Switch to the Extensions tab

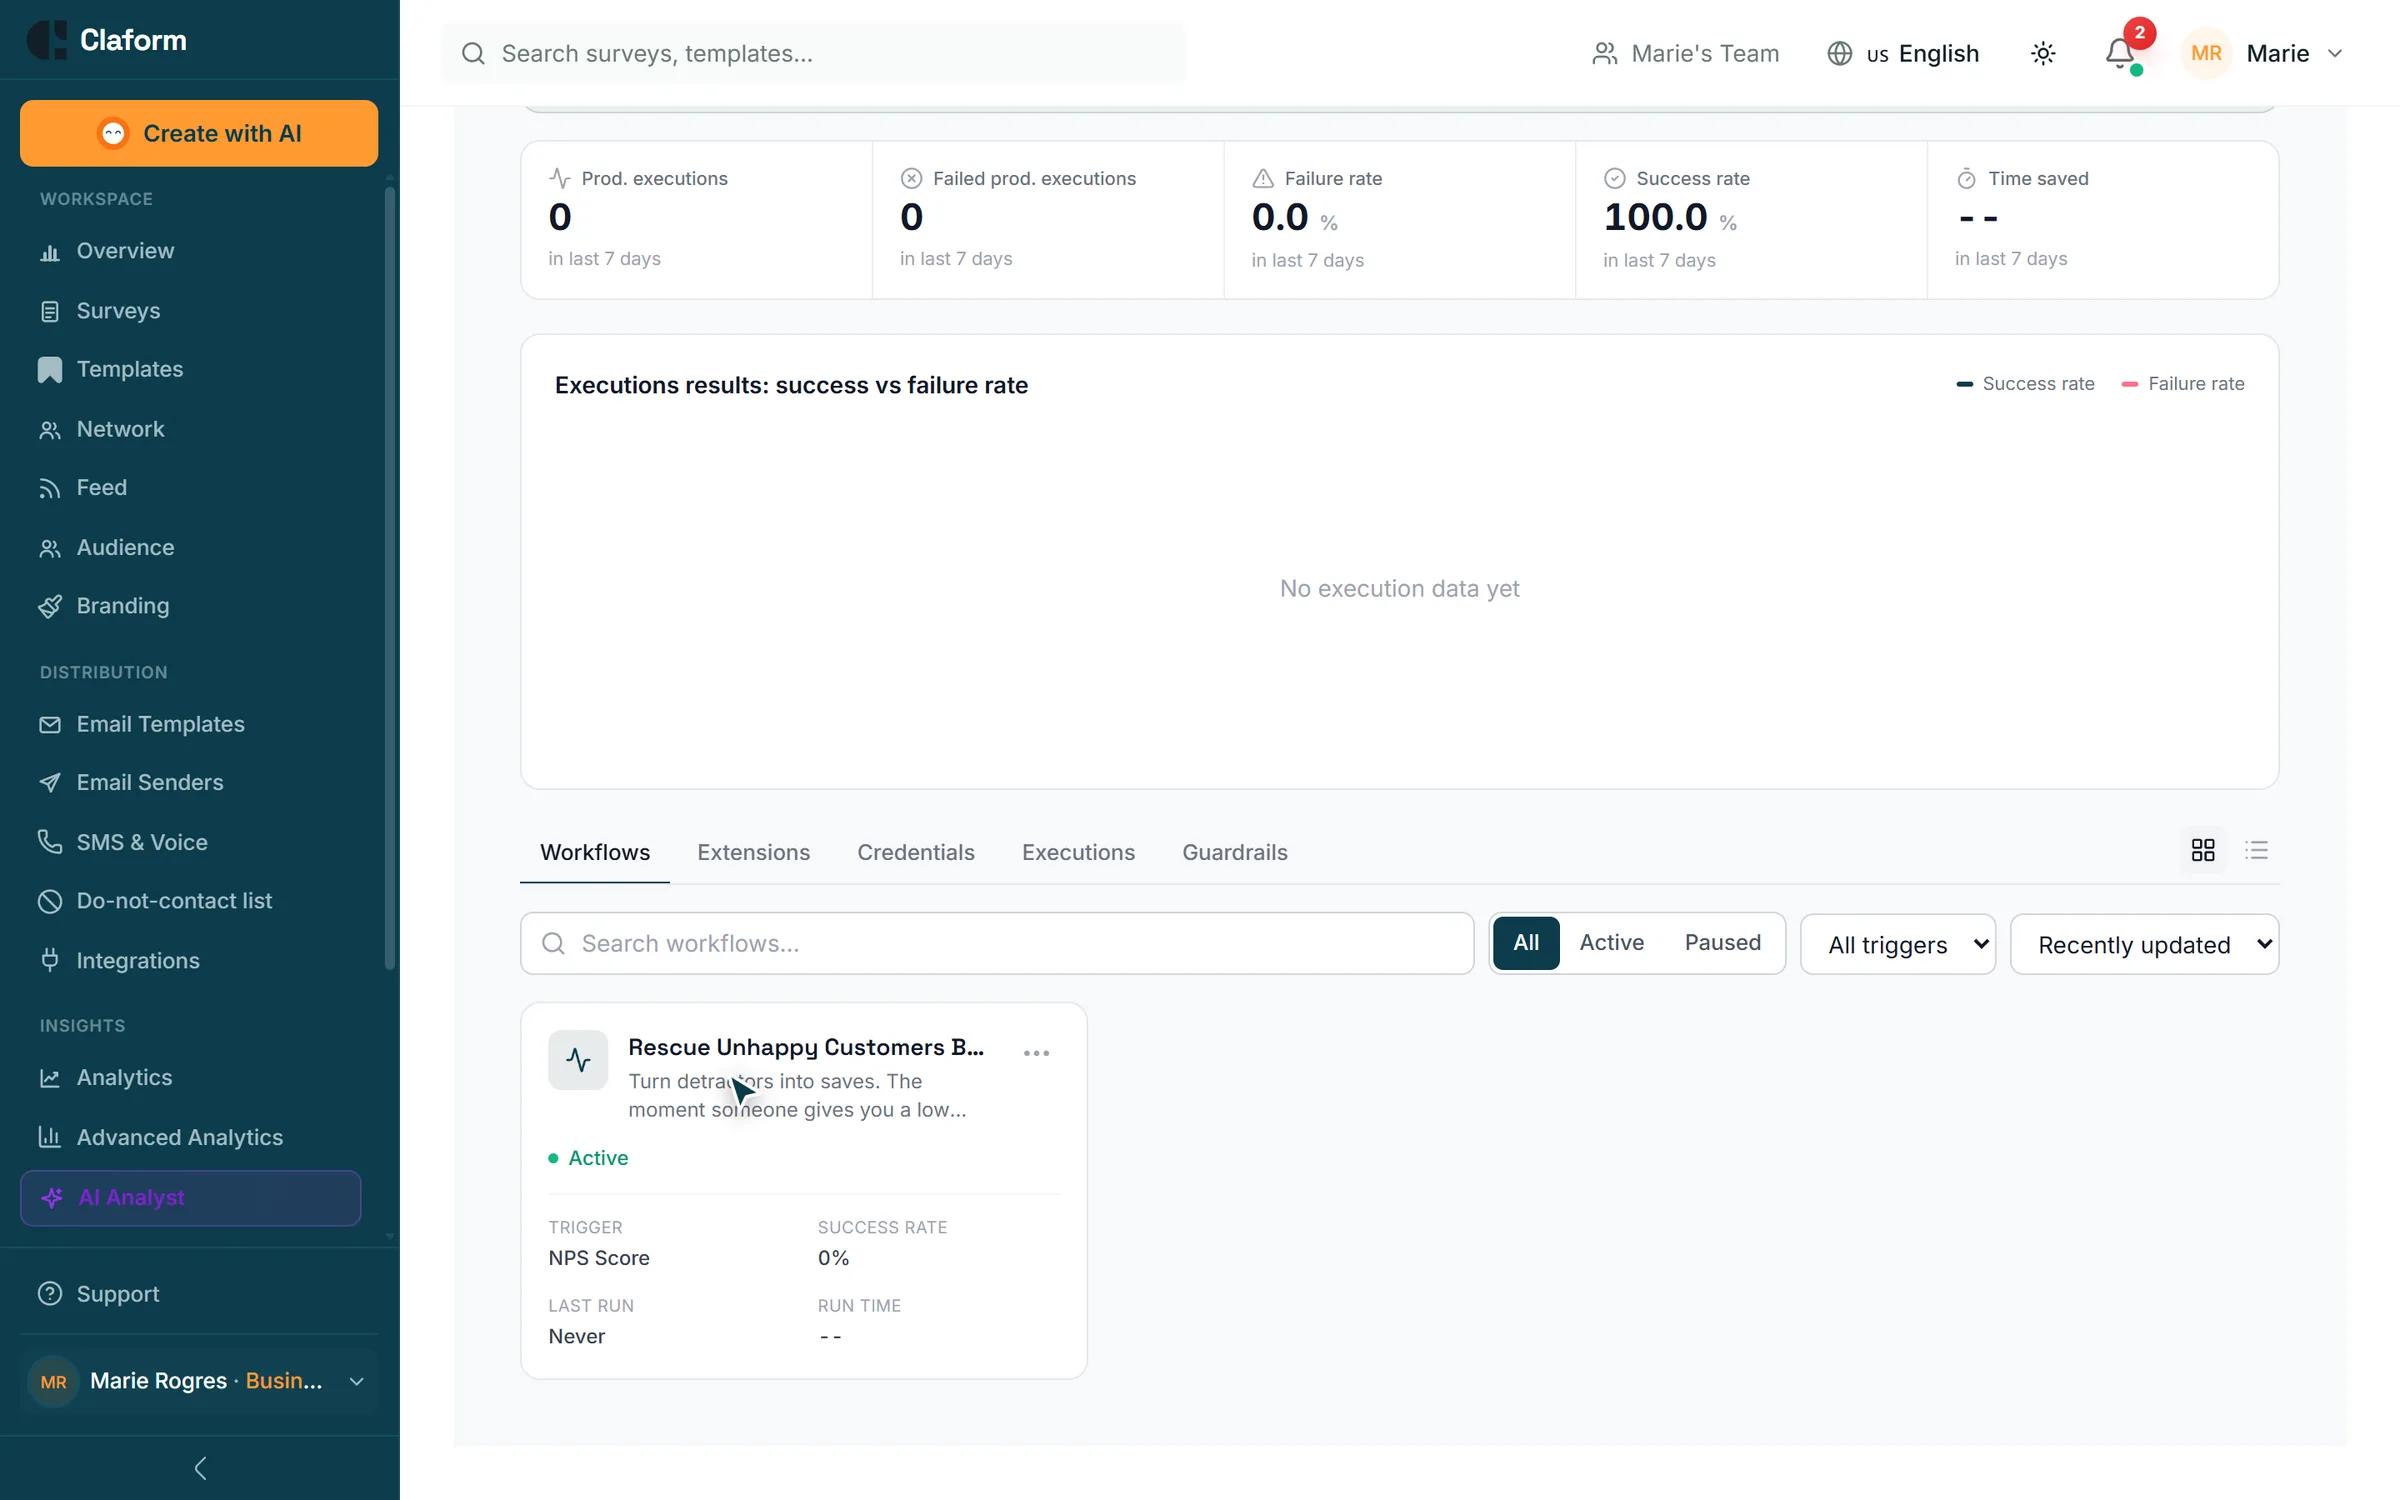[x=753, y=852]
